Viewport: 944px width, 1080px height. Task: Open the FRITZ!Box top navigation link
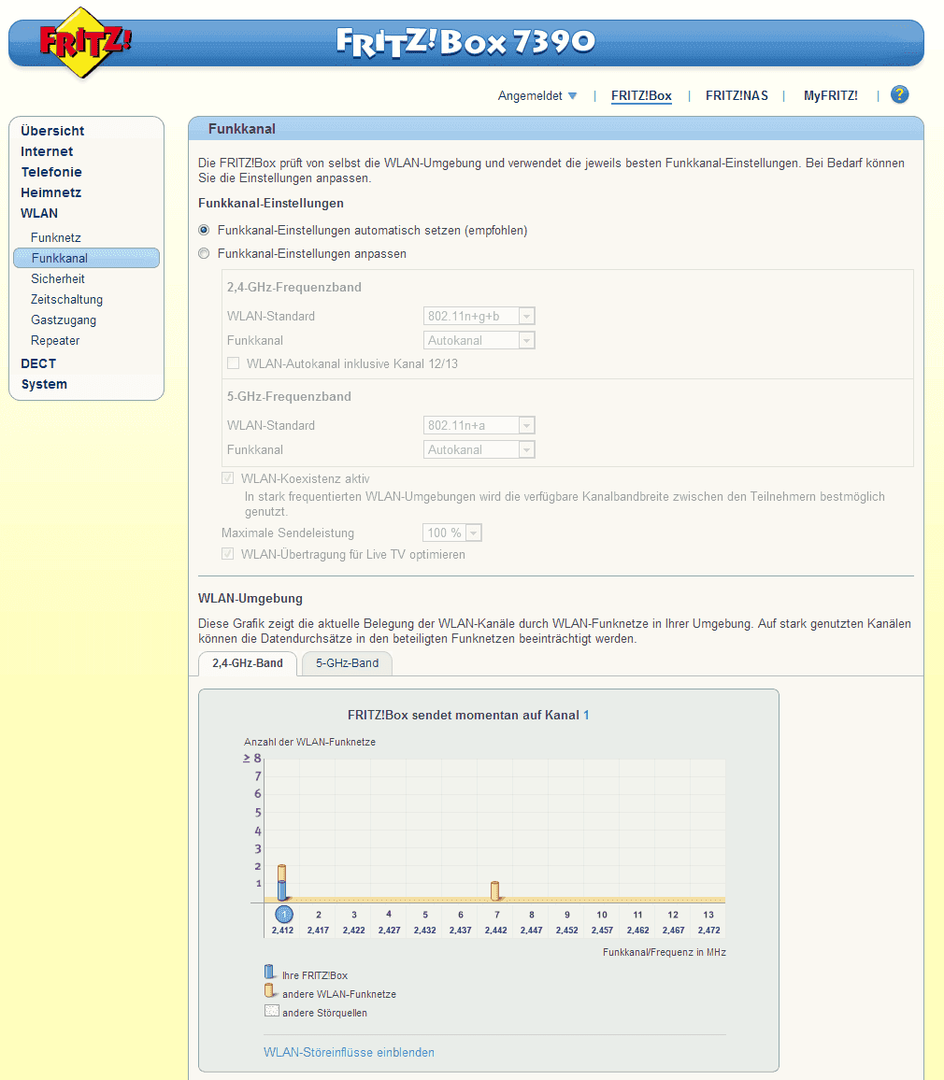(641, 96)
